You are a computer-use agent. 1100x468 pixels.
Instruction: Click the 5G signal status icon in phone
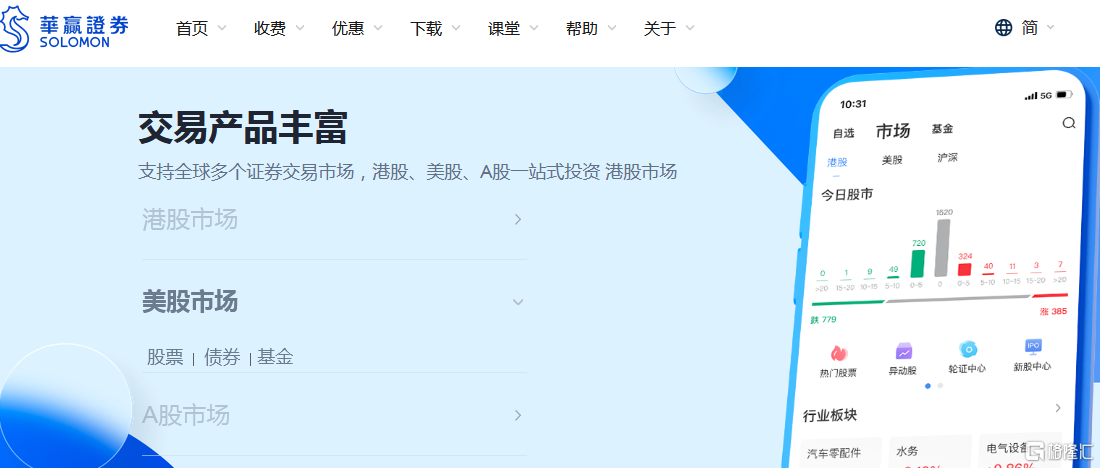[x=1038, y=95]
